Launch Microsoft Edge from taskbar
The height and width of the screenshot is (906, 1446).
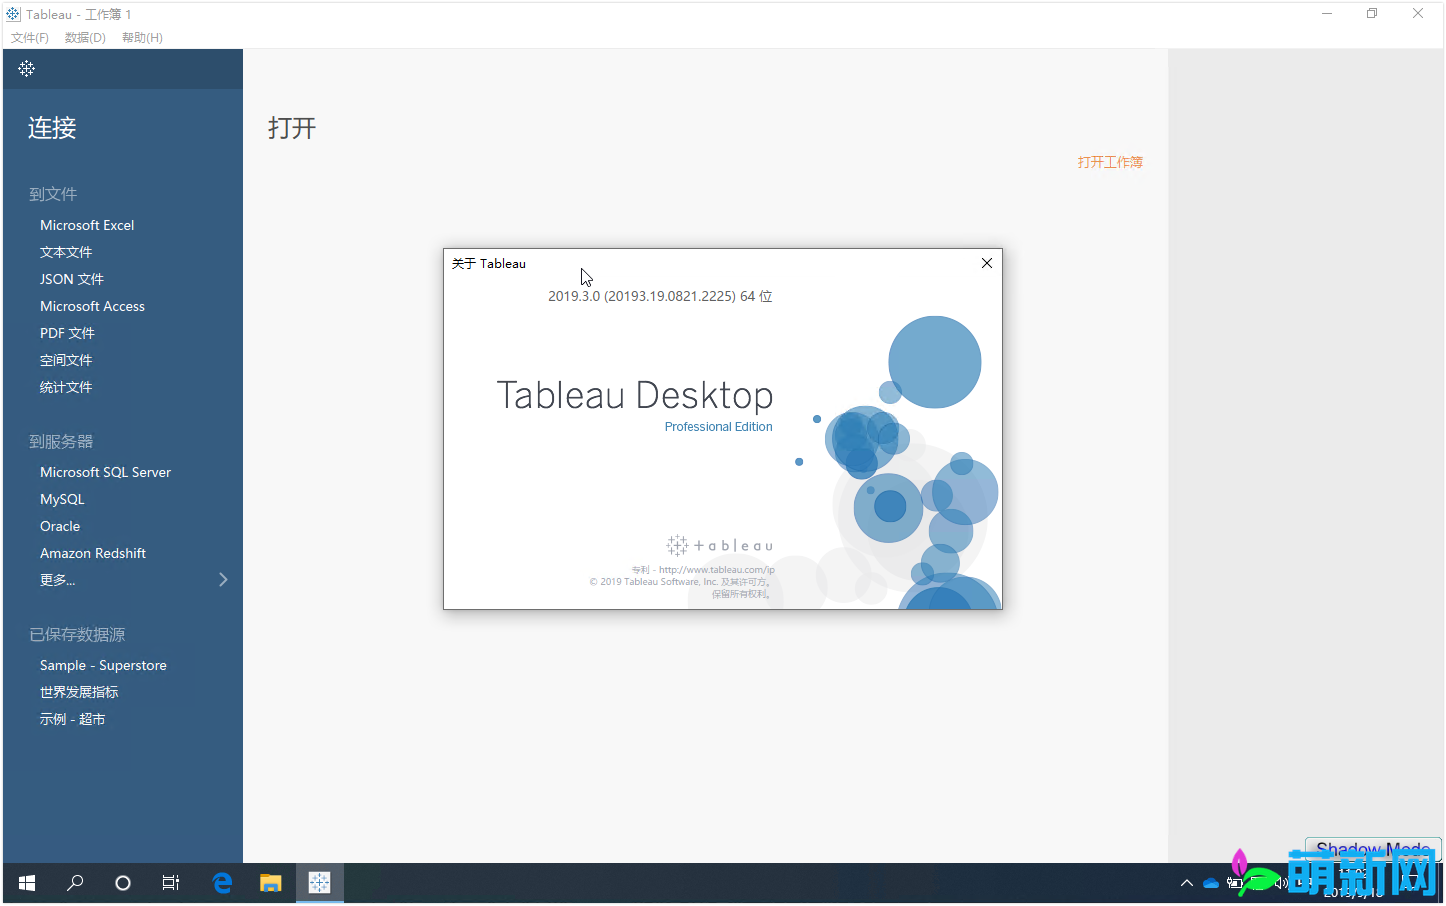(222, 883)
